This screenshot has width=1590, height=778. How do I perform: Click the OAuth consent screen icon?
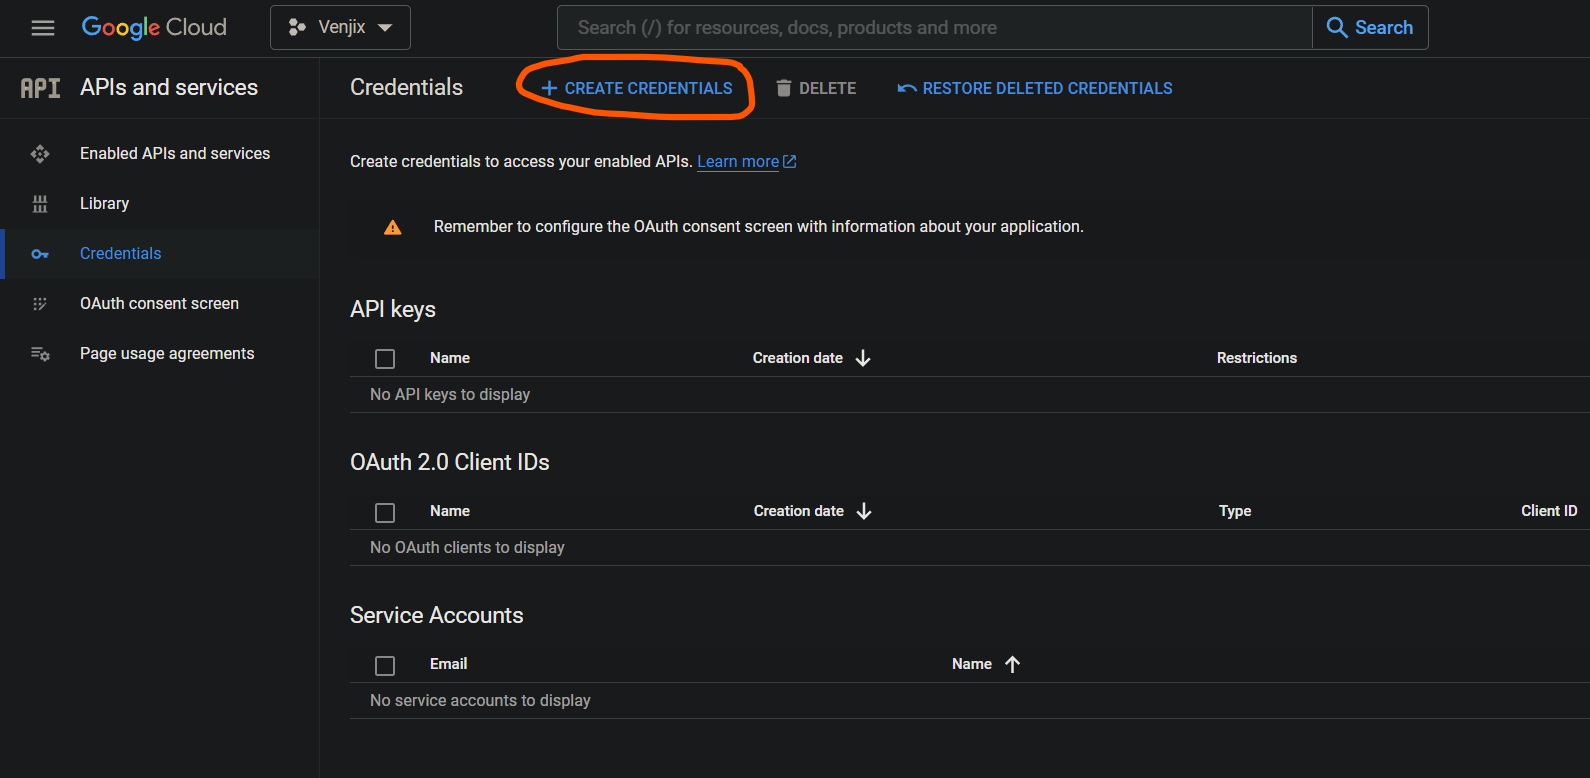[40, 303]
